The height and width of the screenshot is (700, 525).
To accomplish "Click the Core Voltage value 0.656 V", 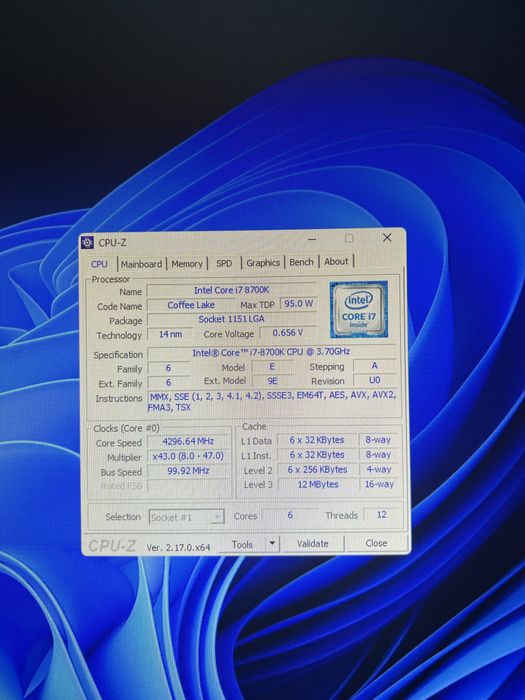I will click(288, 333).
